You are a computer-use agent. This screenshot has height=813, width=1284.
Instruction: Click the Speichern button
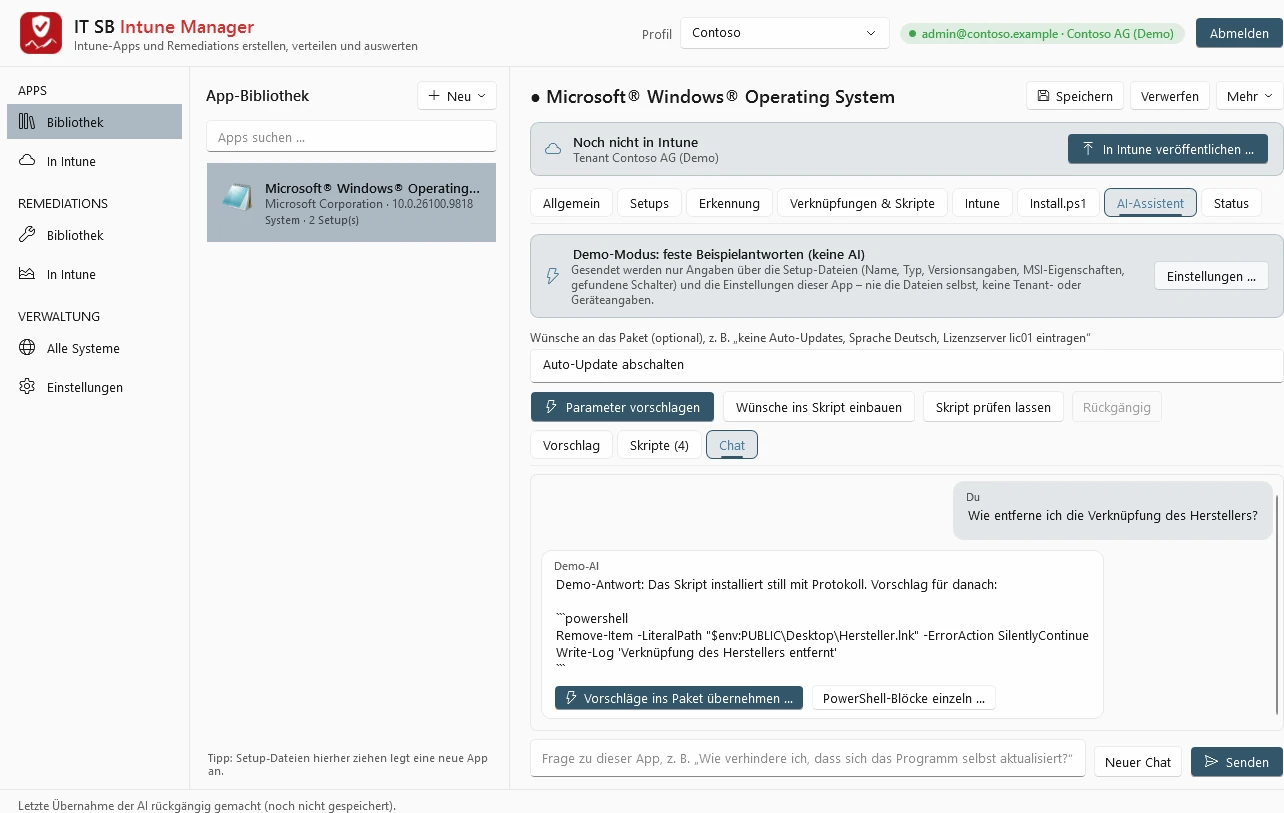(x=1075, y=96)
